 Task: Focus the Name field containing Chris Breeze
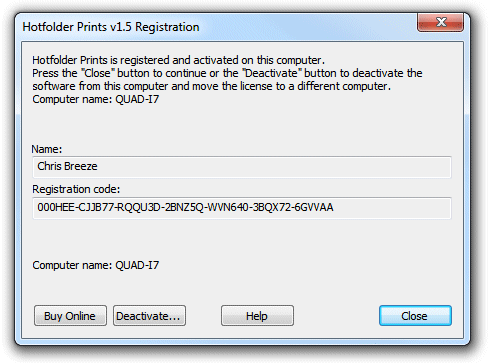point(242,167)
